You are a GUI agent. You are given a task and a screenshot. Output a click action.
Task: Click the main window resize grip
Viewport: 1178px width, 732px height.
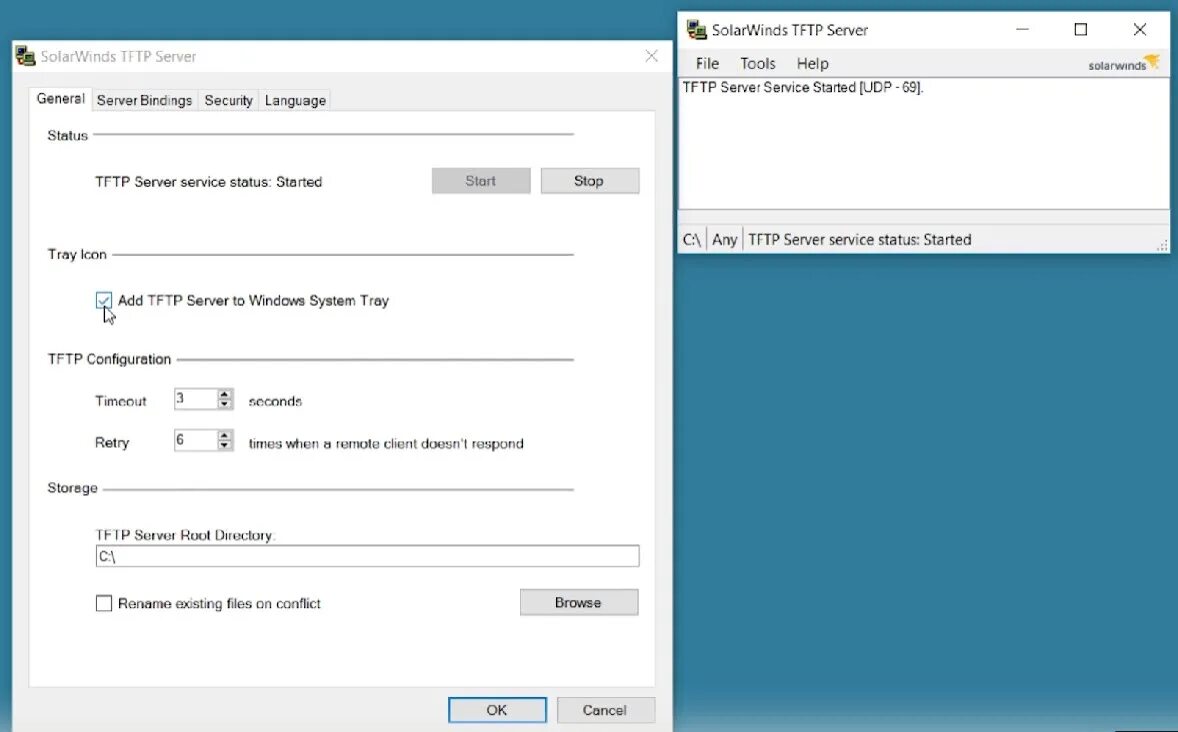[1162, 245]
